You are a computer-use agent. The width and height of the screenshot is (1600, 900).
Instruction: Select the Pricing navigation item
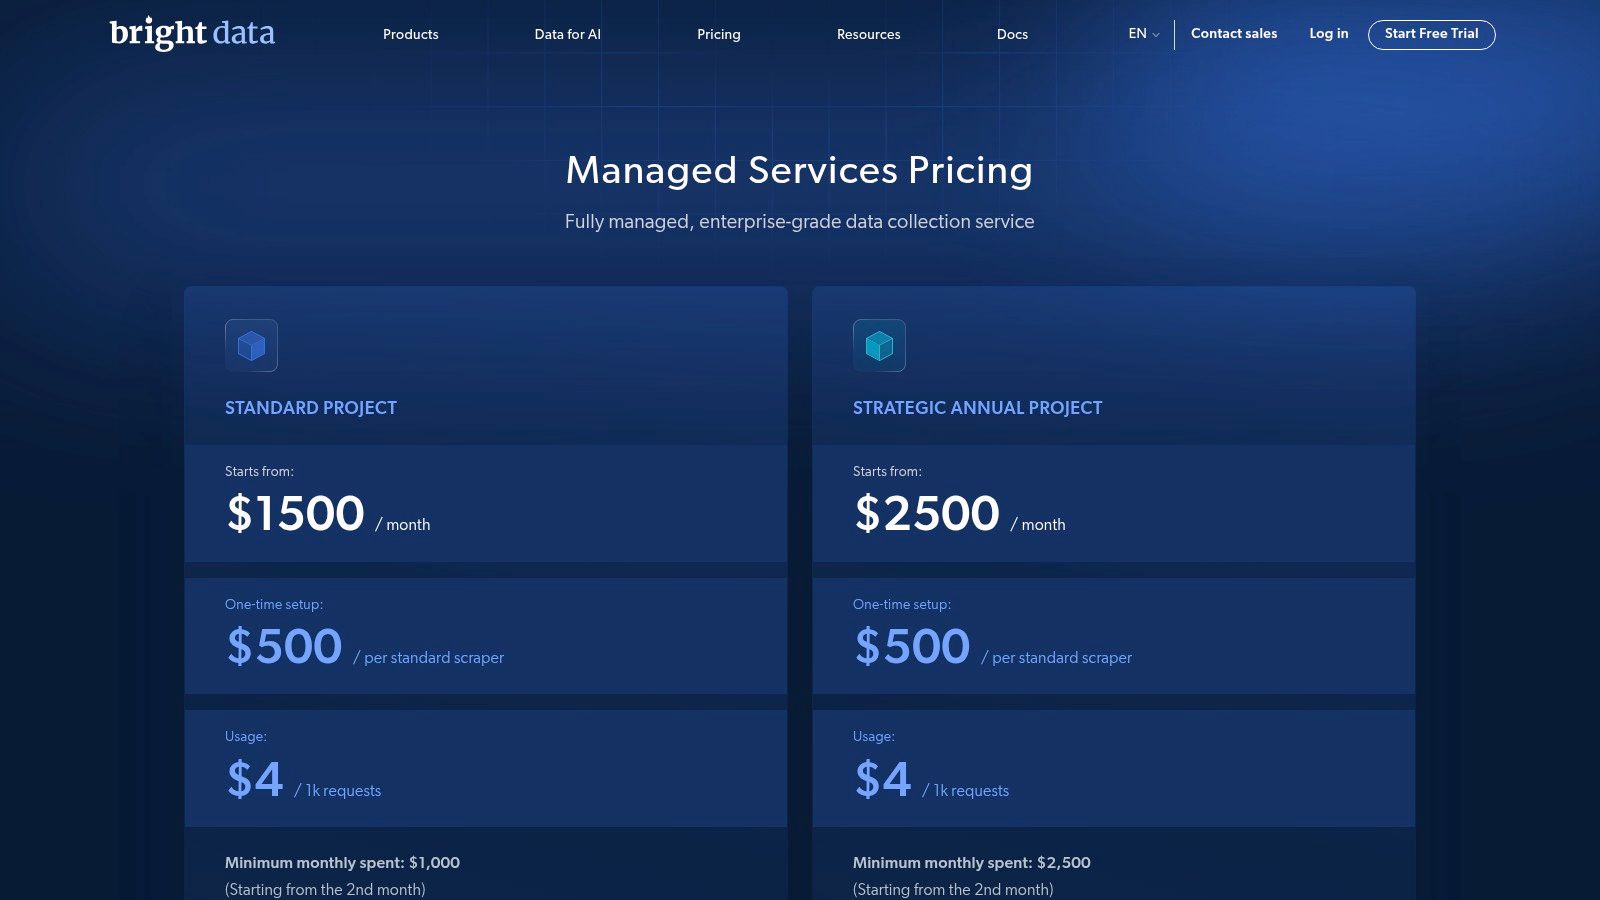[x=718, y=34]
